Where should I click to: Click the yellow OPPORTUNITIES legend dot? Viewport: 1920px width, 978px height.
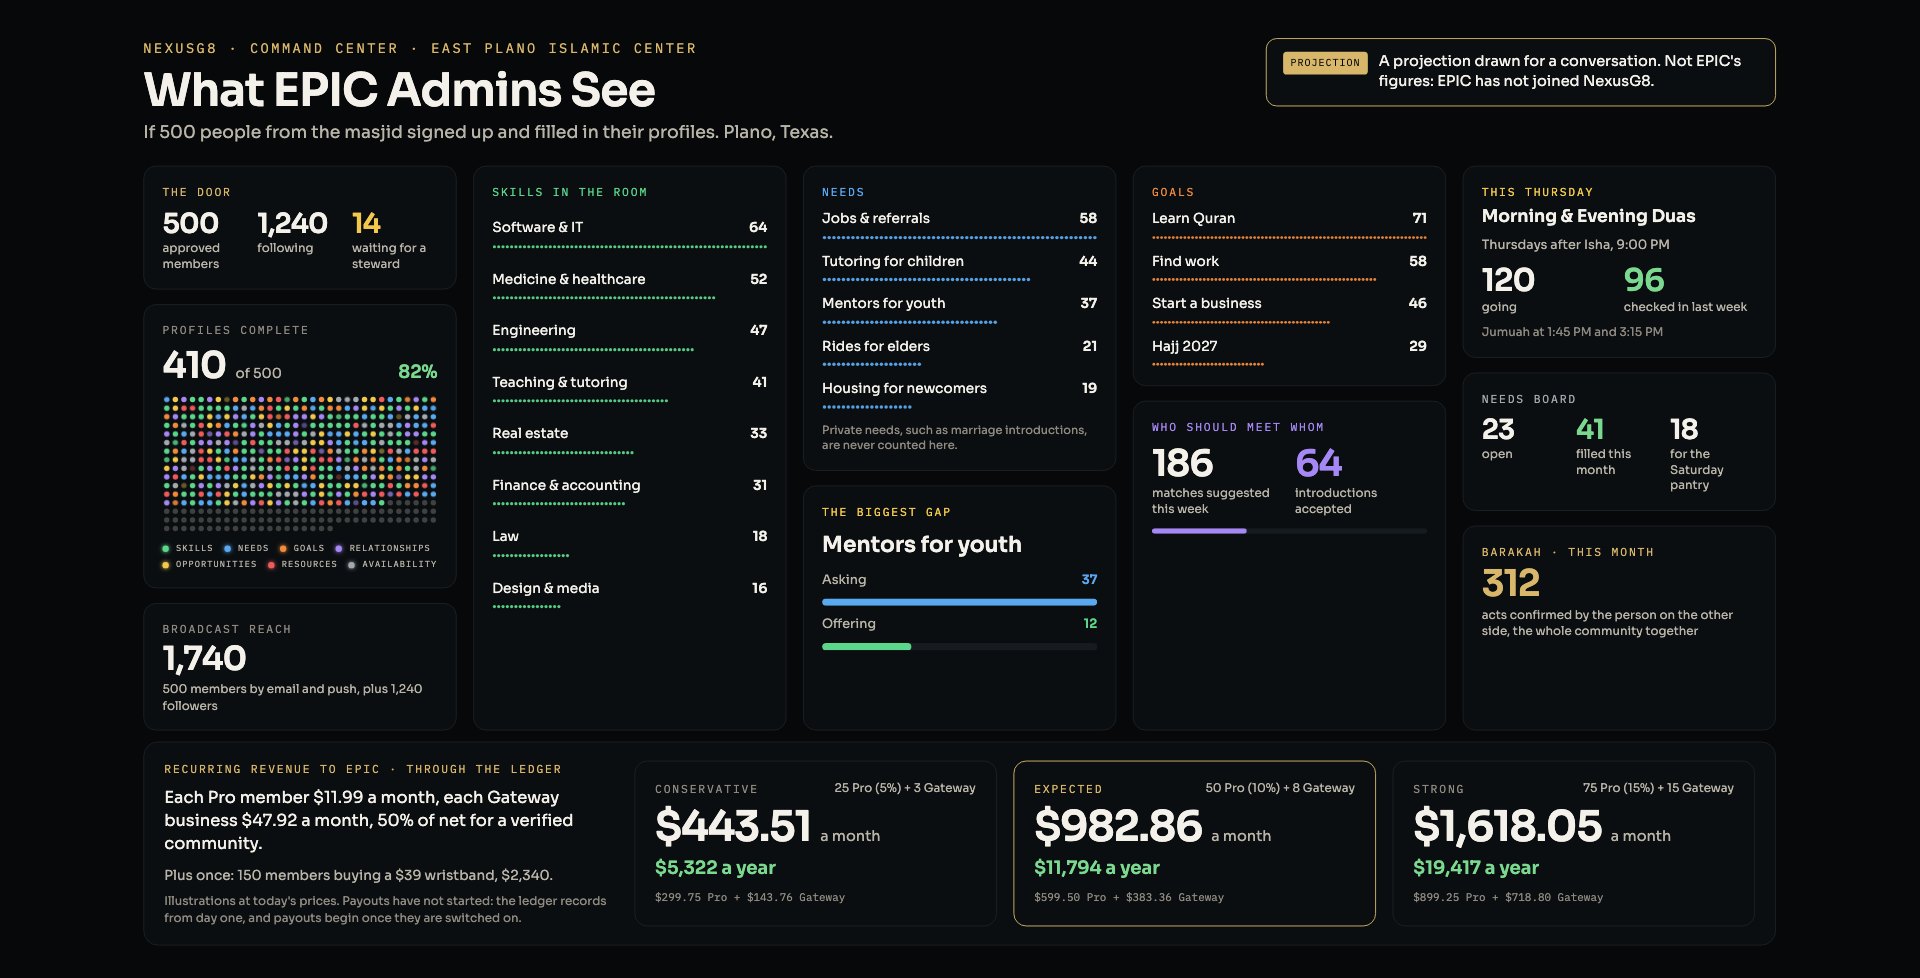[165, 565]
